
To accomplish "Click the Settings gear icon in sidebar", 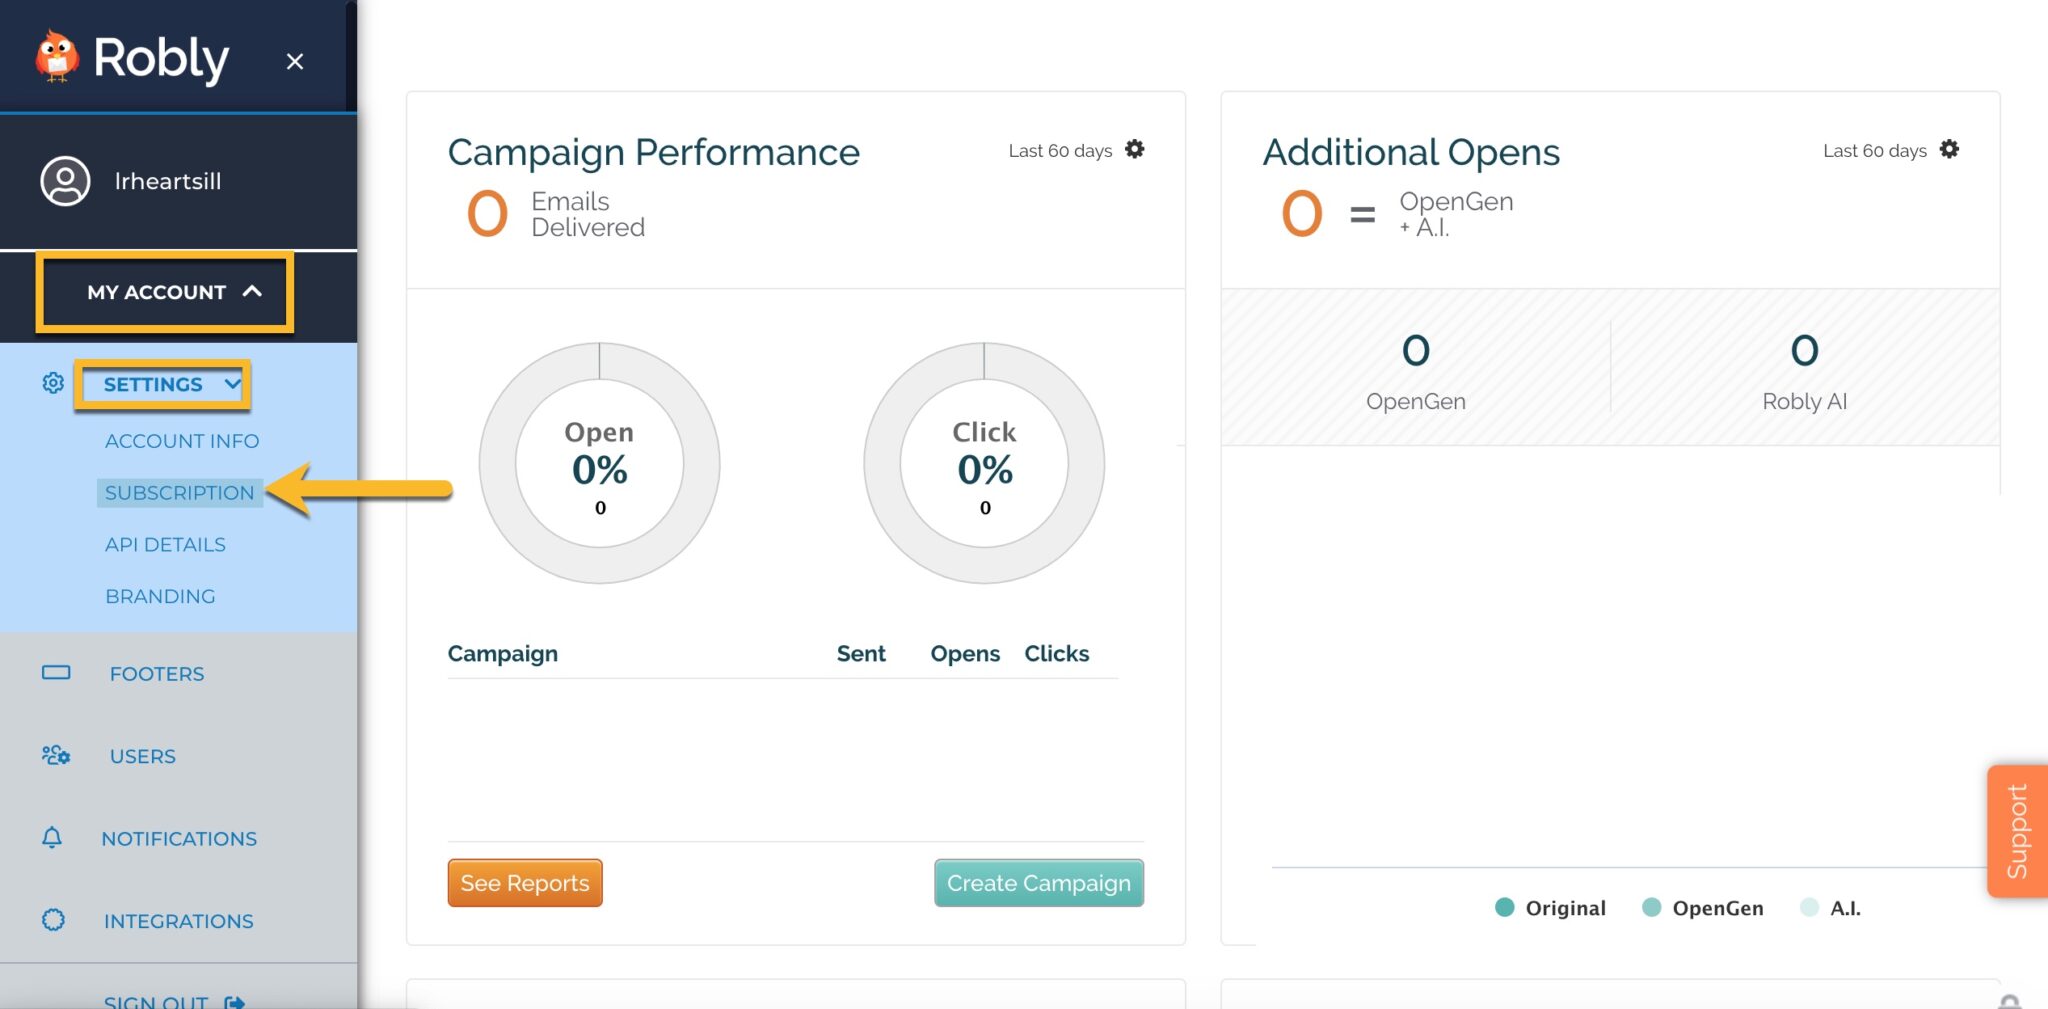I will pos(53,383).
